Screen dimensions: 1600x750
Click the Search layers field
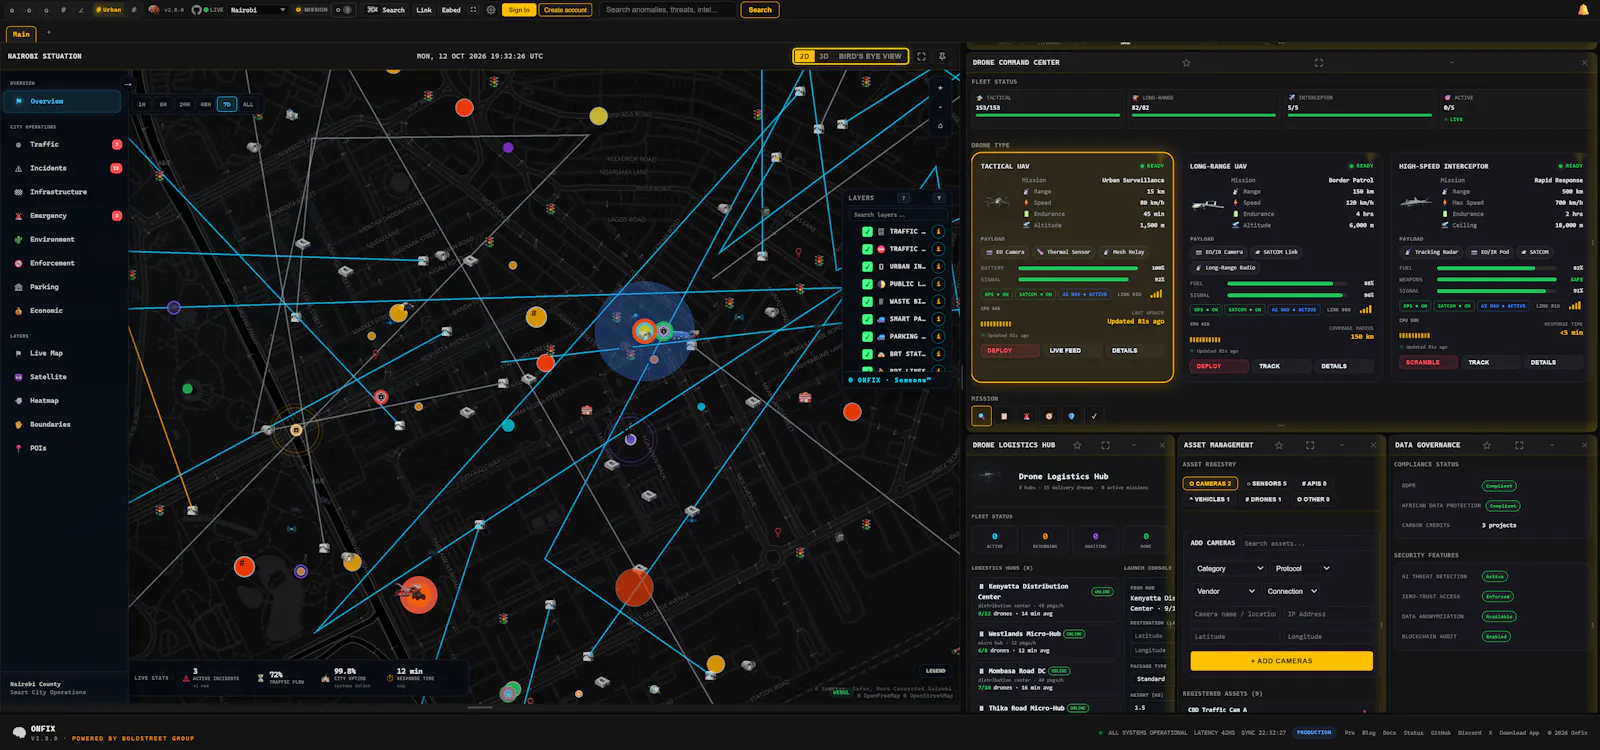(897, 215)
